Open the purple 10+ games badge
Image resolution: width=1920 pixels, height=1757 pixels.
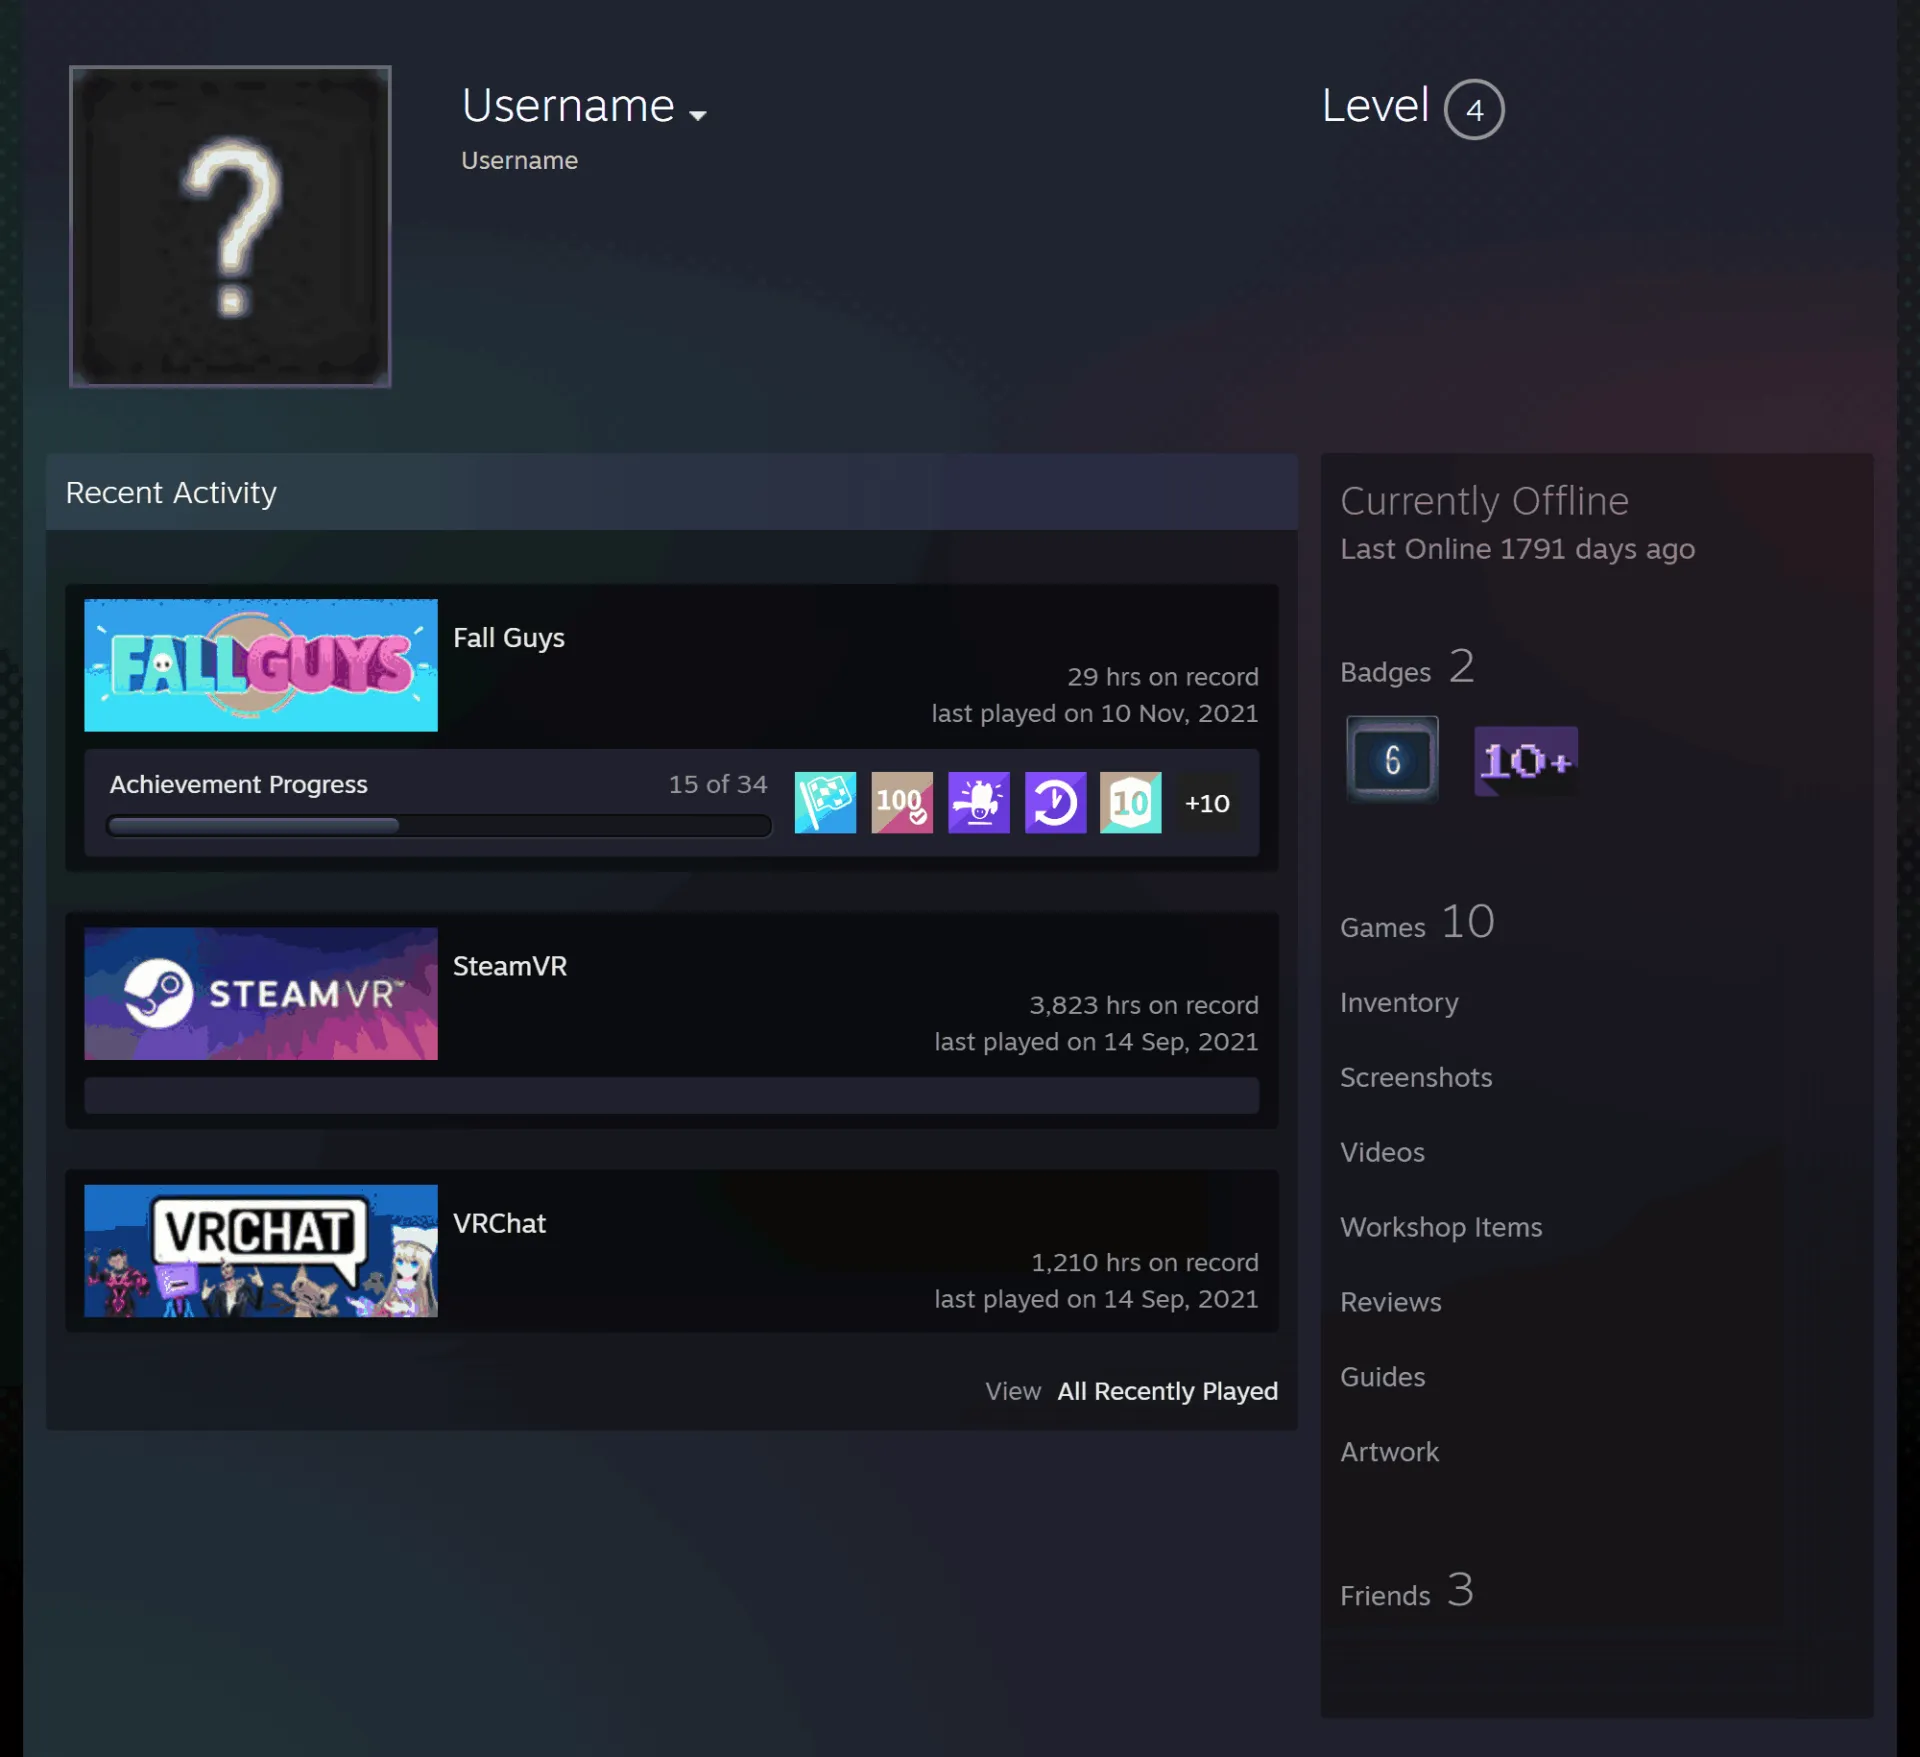pyautogui.click(x=1526, y=761)
